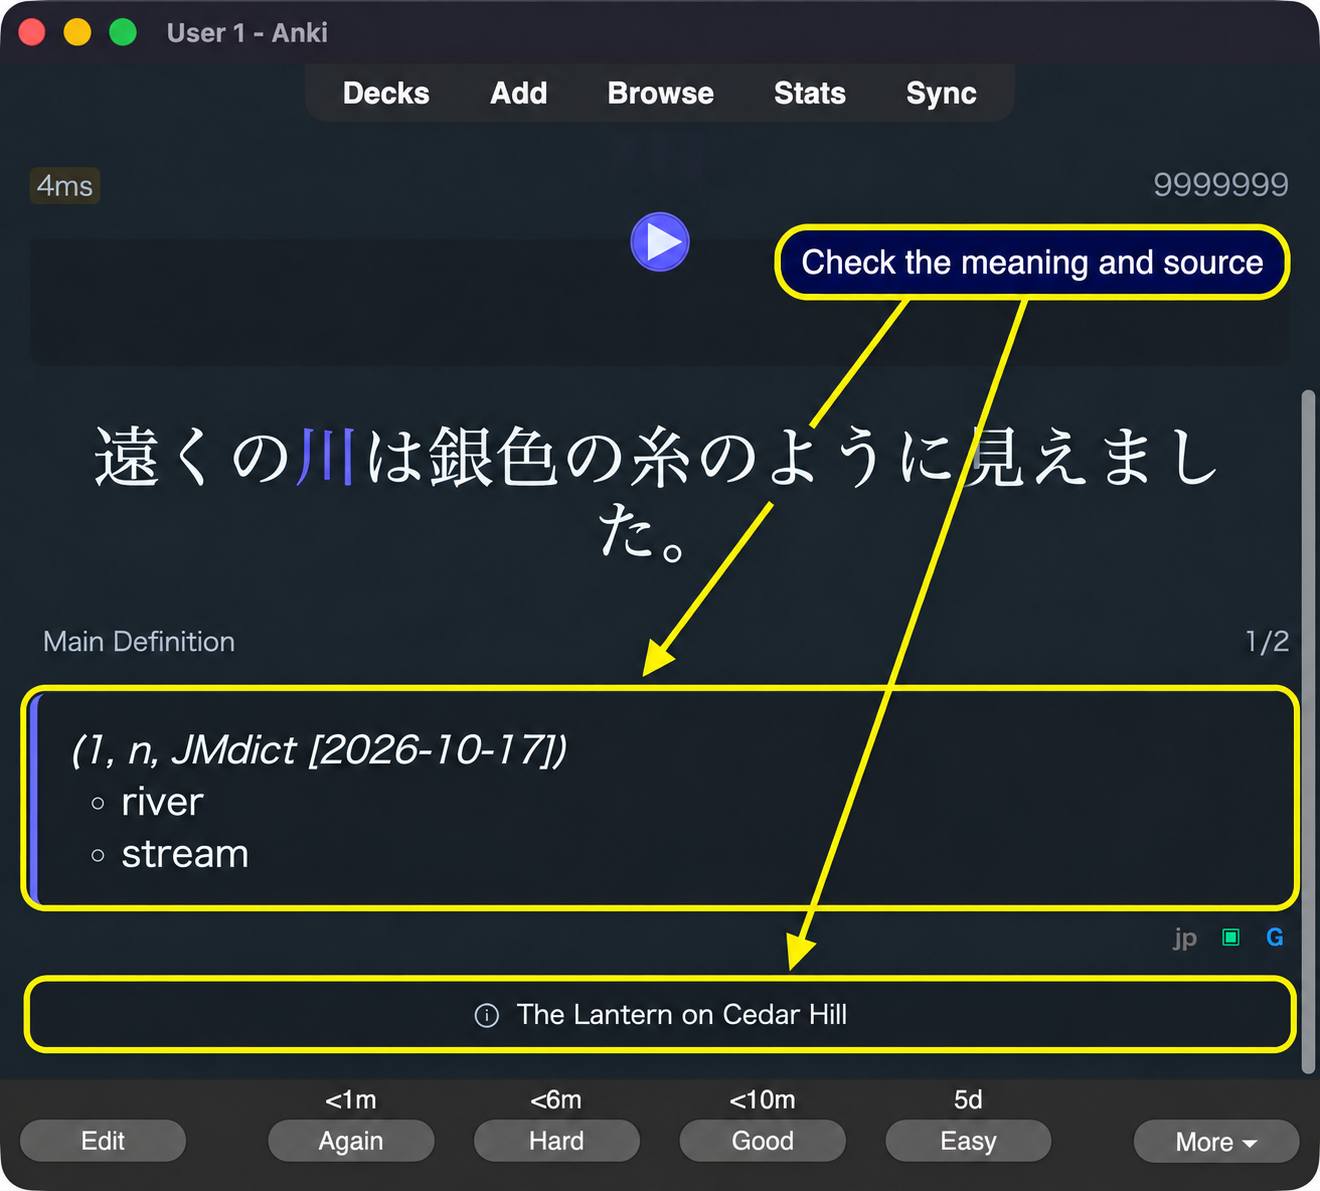Click the green square icon near jp
Viewport: 1320px width, 1191px height.
(x=1231, y=937)
